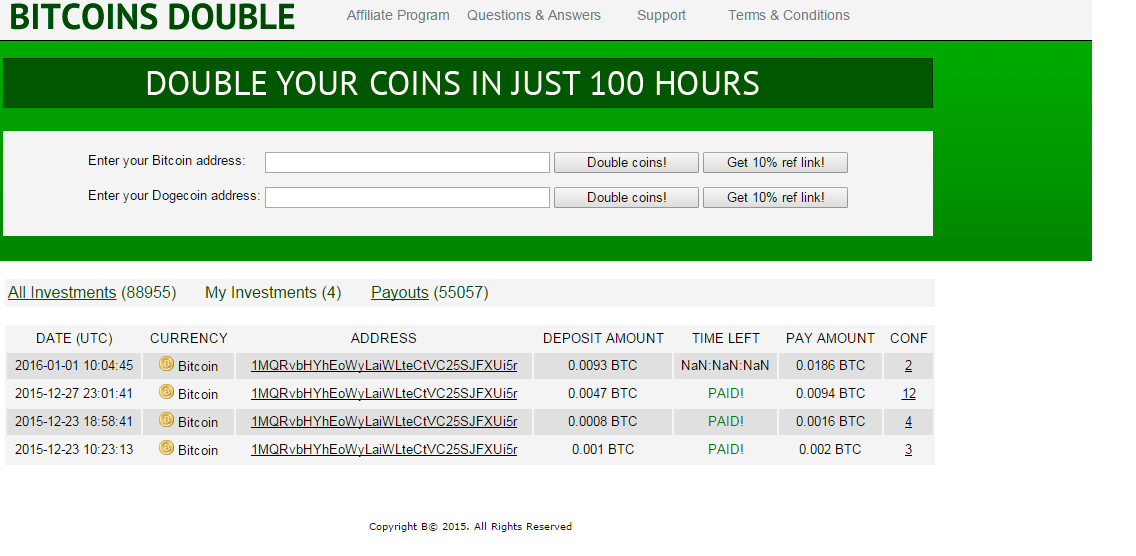The image size is (1136, 556).
Task: Click the BITCOINS DOUBLE site logo
Action: point(152,17)
